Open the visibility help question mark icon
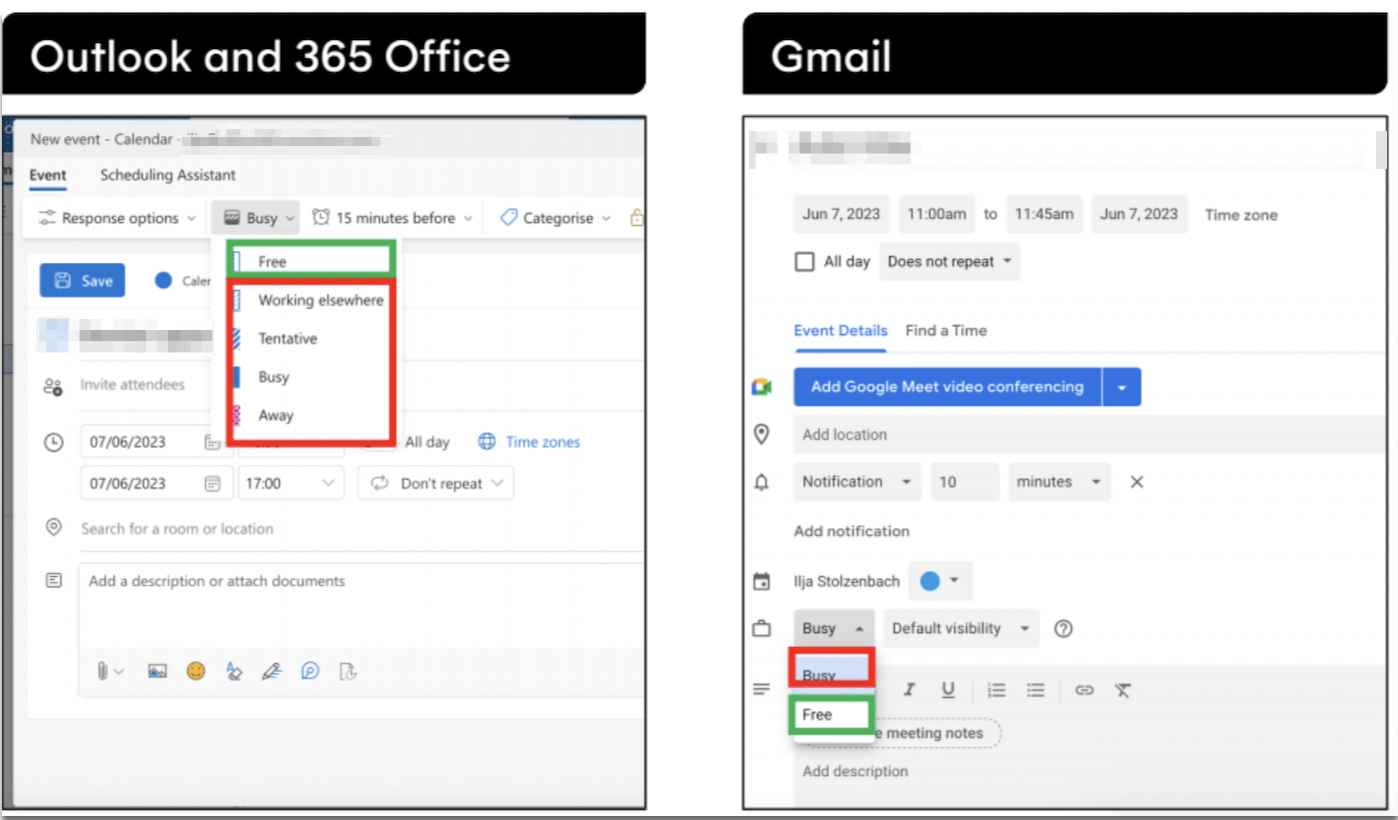 coord(1064,629)
